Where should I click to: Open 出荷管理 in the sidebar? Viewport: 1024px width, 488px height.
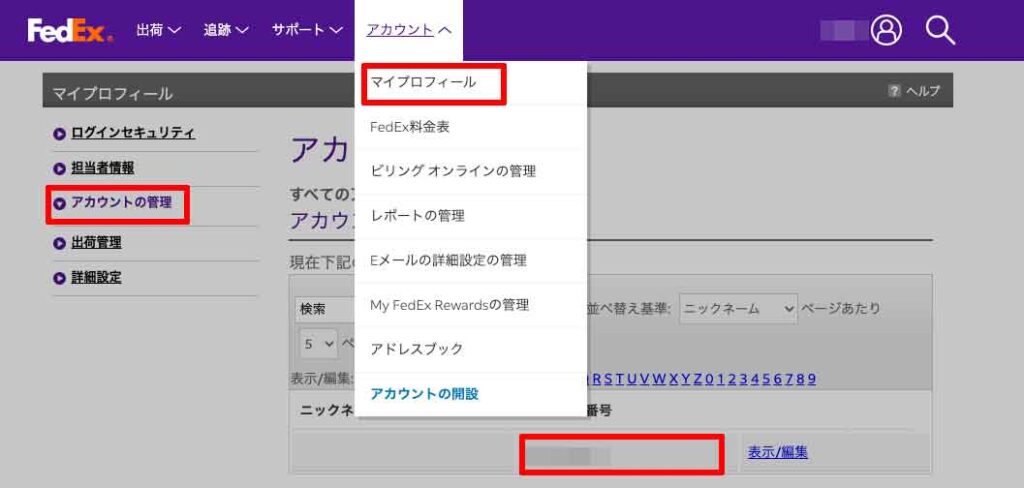point(96,243)
